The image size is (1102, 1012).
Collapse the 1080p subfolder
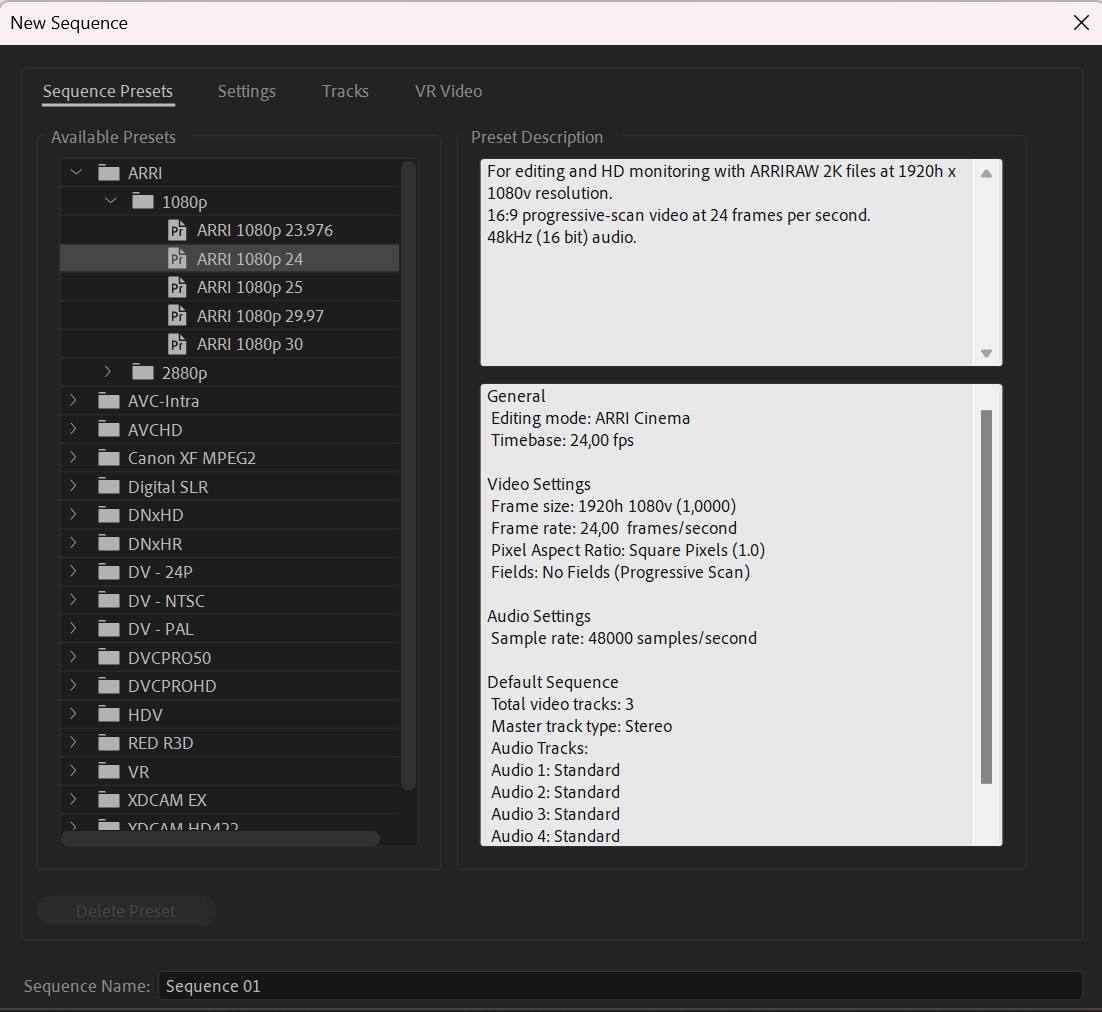pyautogui.click(x=110, y=201)
